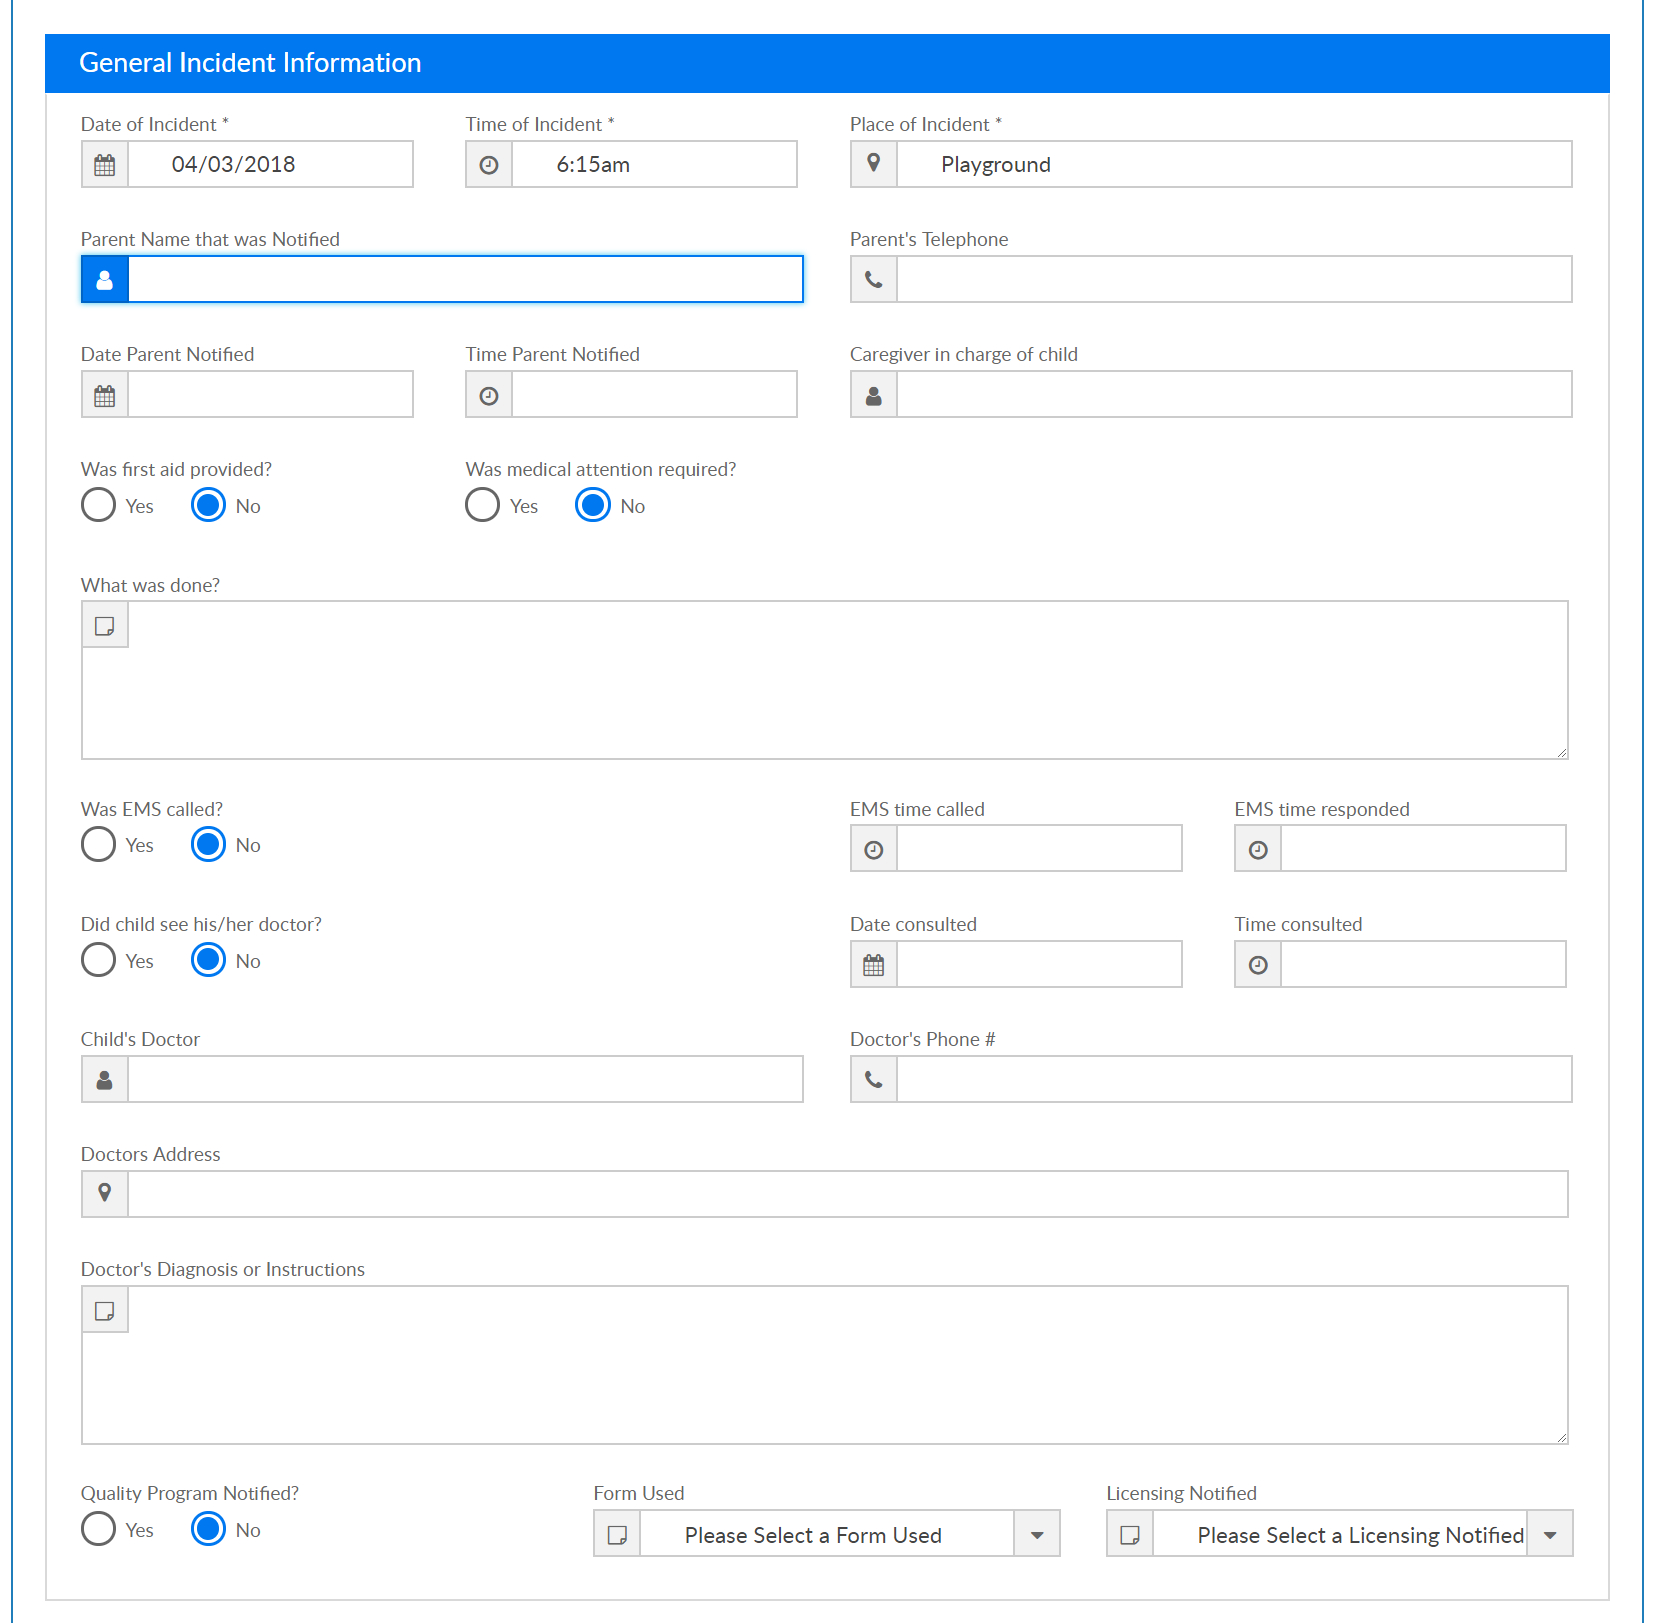Click the Parent Name that was Notified field
Image resolution: width=1657 pixels, height=1623 pixels.
click(x=466, y=280)
